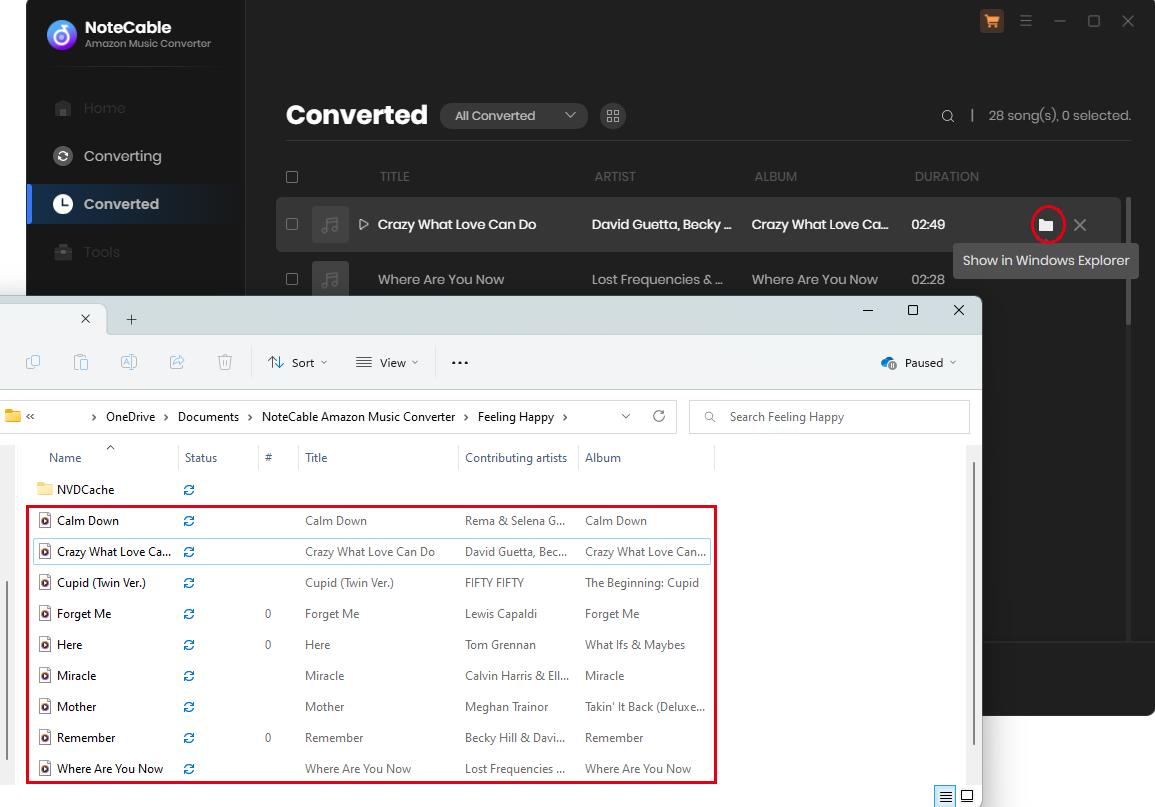Screen dimensions: 1155x807
Task: Check the Crazy What Love Can Do checkbox
Action: click(292, 224)
